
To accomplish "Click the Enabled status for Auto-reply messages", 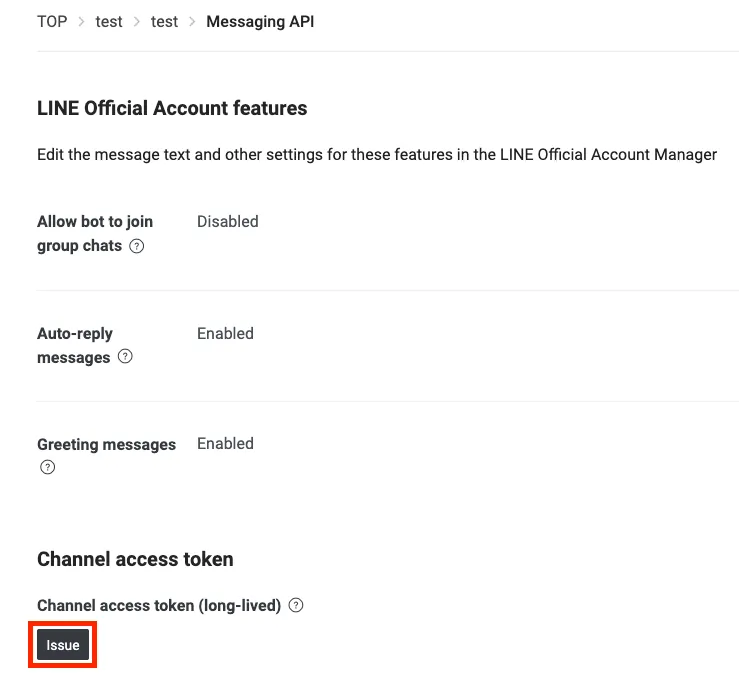I will point(225,333).
